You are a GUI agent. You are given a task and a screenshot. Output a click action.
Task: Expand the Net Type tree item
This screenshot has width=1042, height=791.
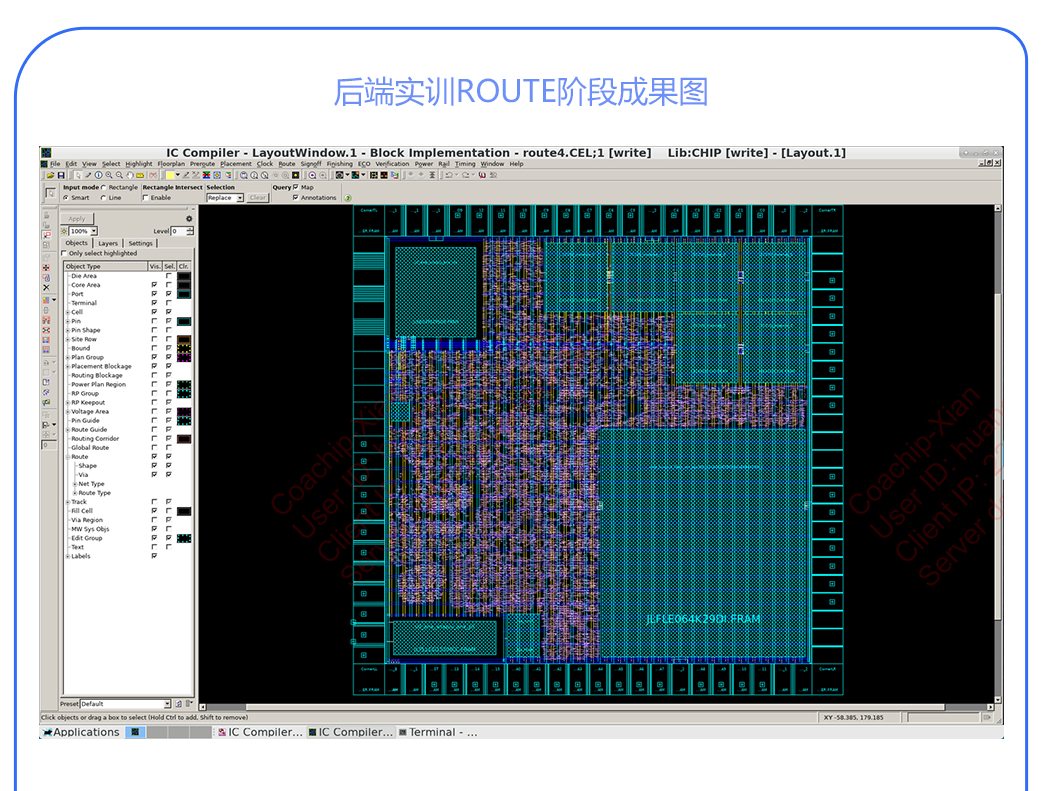(x=74, y=484)
